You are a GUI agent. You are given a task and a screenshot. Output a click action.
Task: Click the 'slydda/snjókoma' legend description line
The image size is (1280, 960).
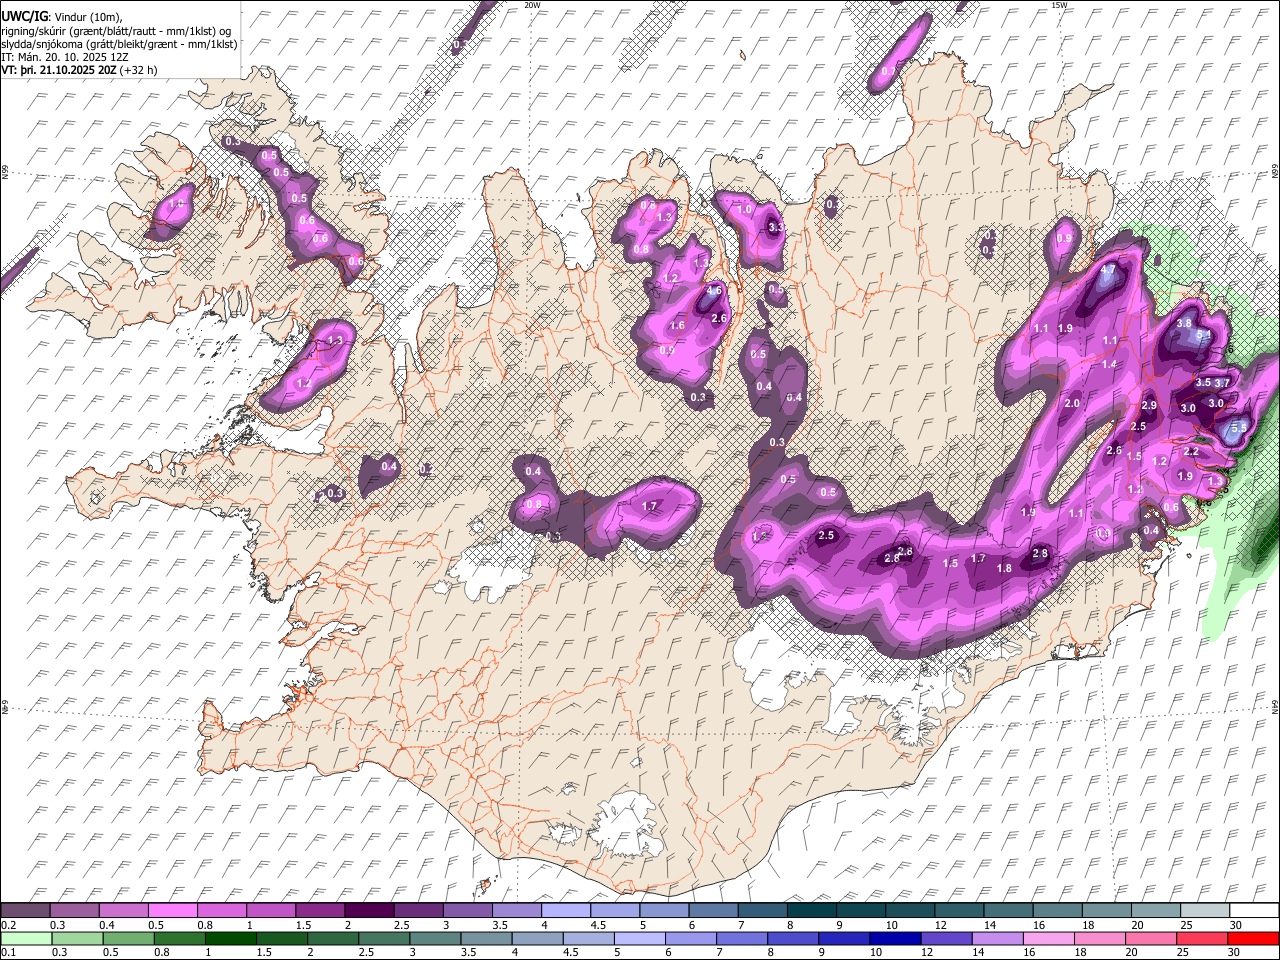pos(119,44)
